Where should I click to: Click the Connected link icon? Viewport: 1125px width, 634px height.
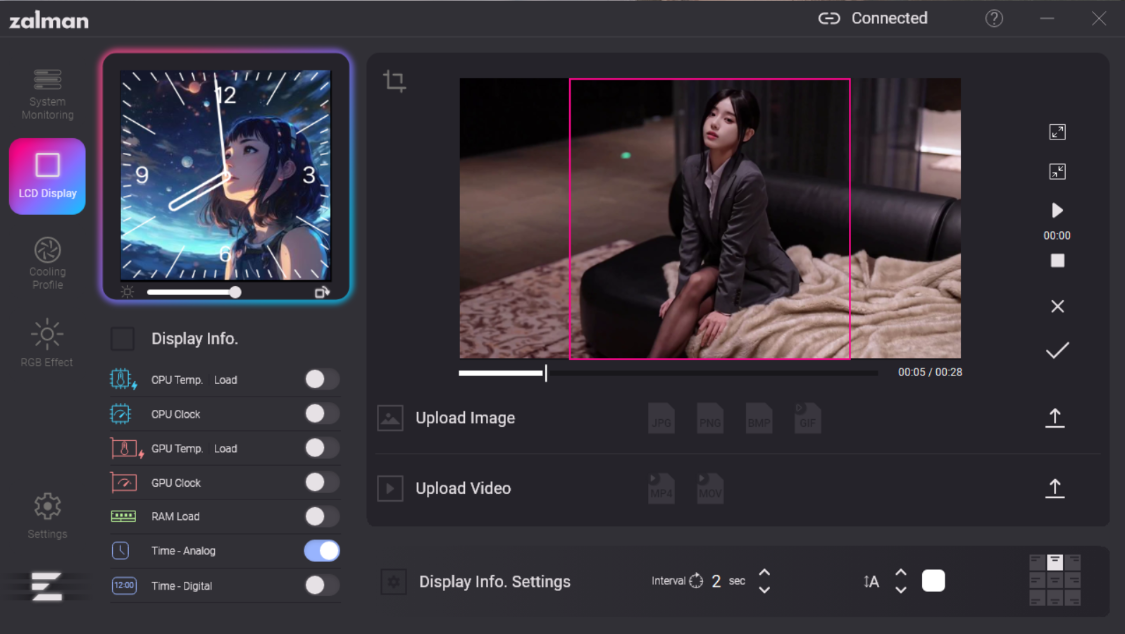click(x=829, y=19)
